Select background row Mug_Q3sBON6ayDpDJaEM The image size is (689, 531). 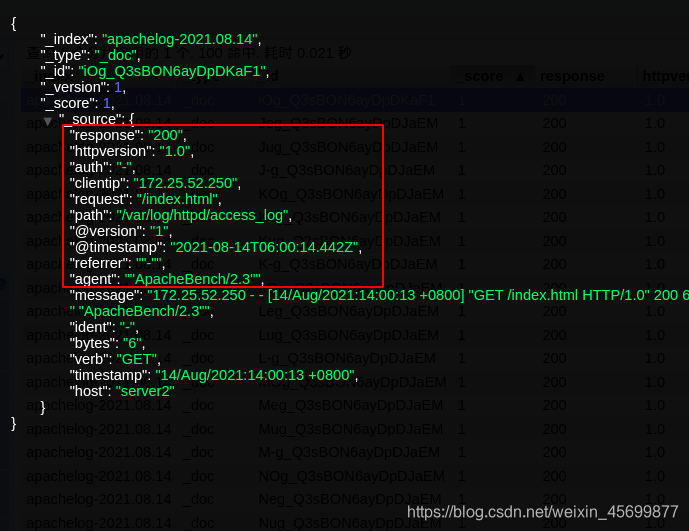[x=355, y=429]
